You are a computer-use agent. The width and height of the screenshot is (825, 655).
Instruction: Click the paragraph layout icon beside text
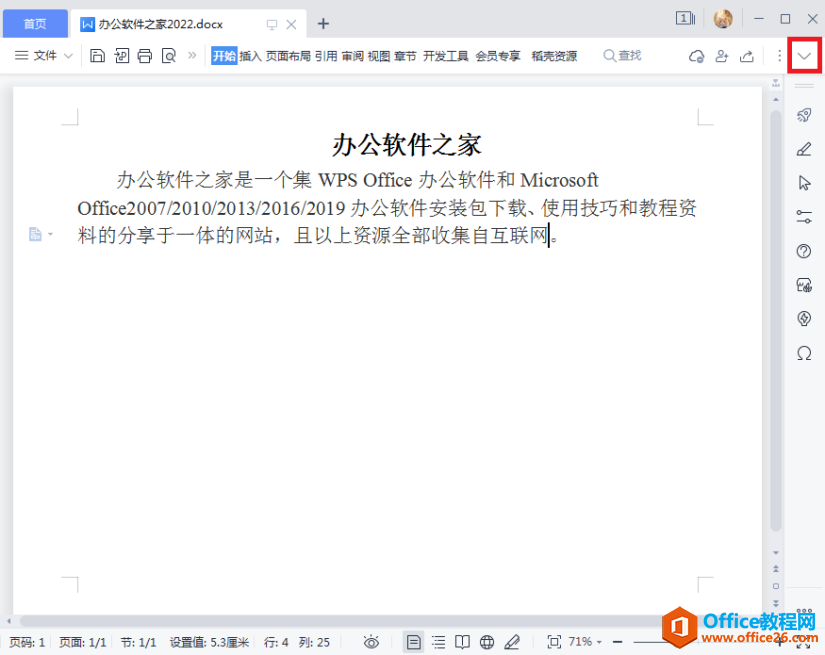[x=35, y=234]
